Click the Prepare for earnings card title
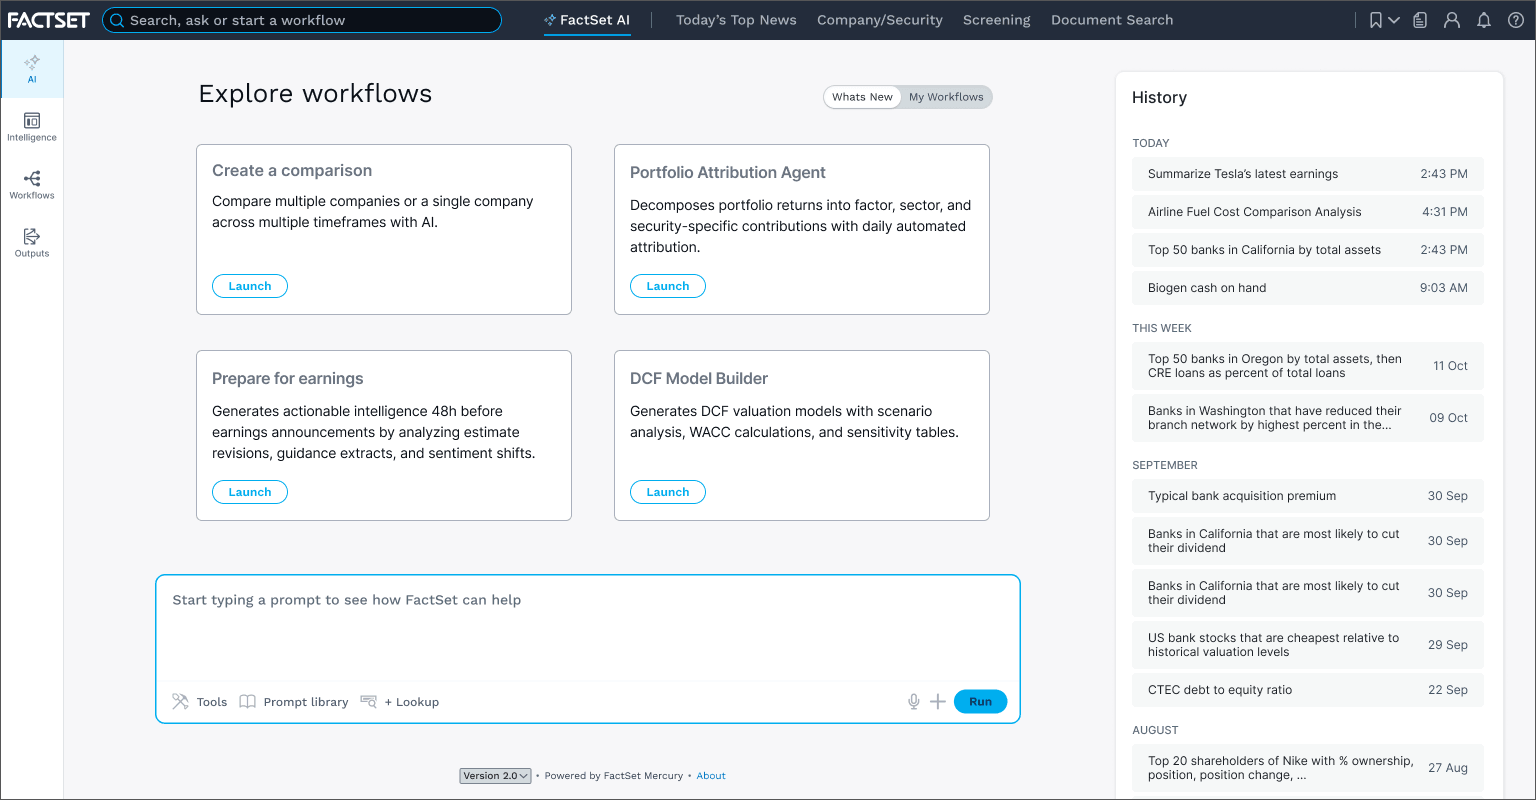The height and width of the screenshot is (800, 1536). (x=288, y=379)
